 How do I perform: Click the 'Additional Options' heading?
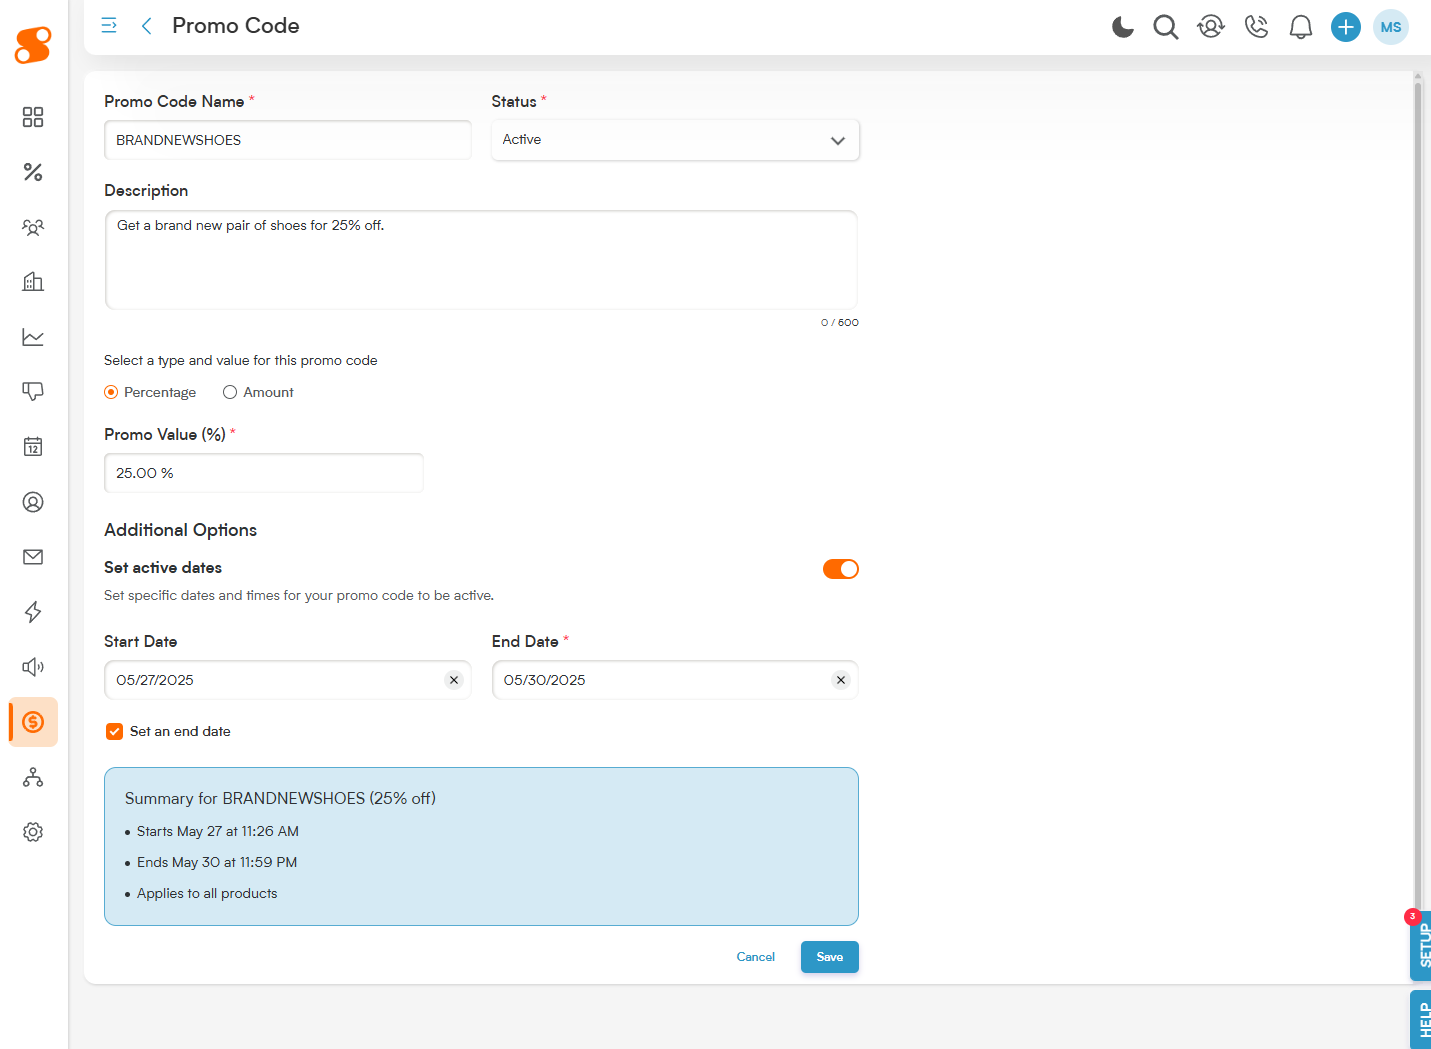[x=181, y=530]
